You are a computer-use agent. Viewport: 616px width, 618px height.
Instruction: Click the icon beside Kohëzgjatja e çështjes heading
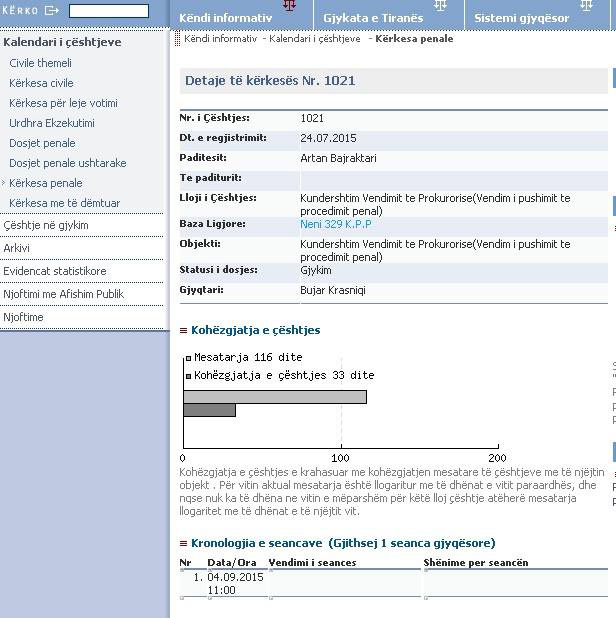point(183,331)
